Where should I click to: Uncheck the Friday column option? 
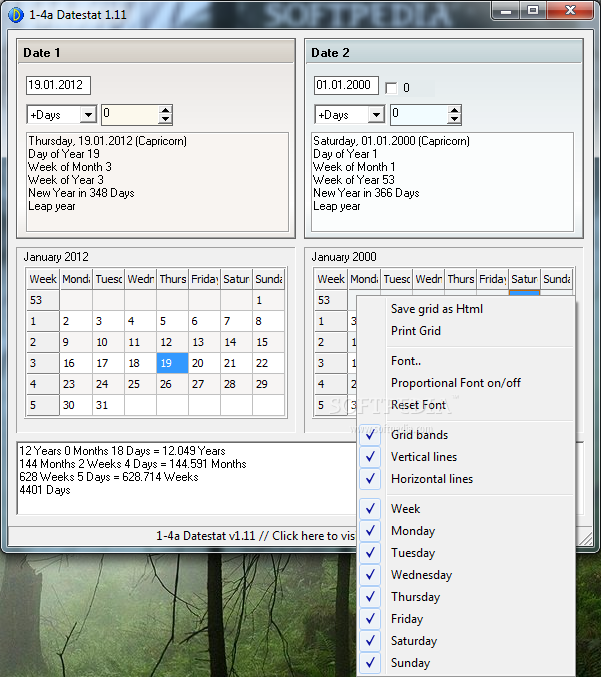[x=466, y=619]
